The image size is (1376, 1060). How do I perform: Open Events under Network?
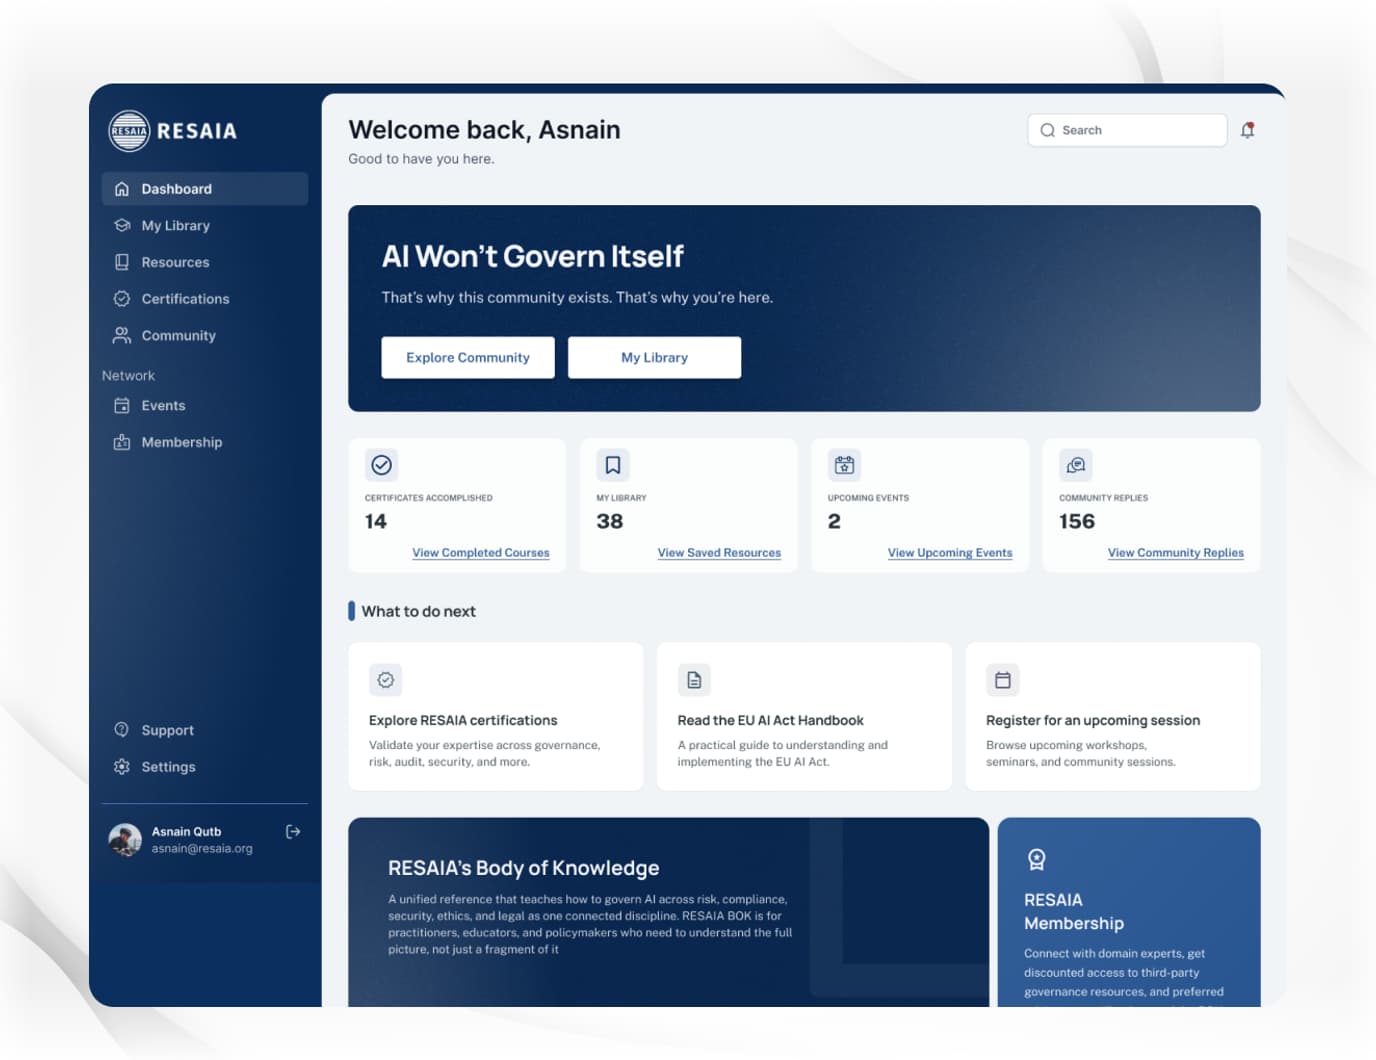pos(205,406)
